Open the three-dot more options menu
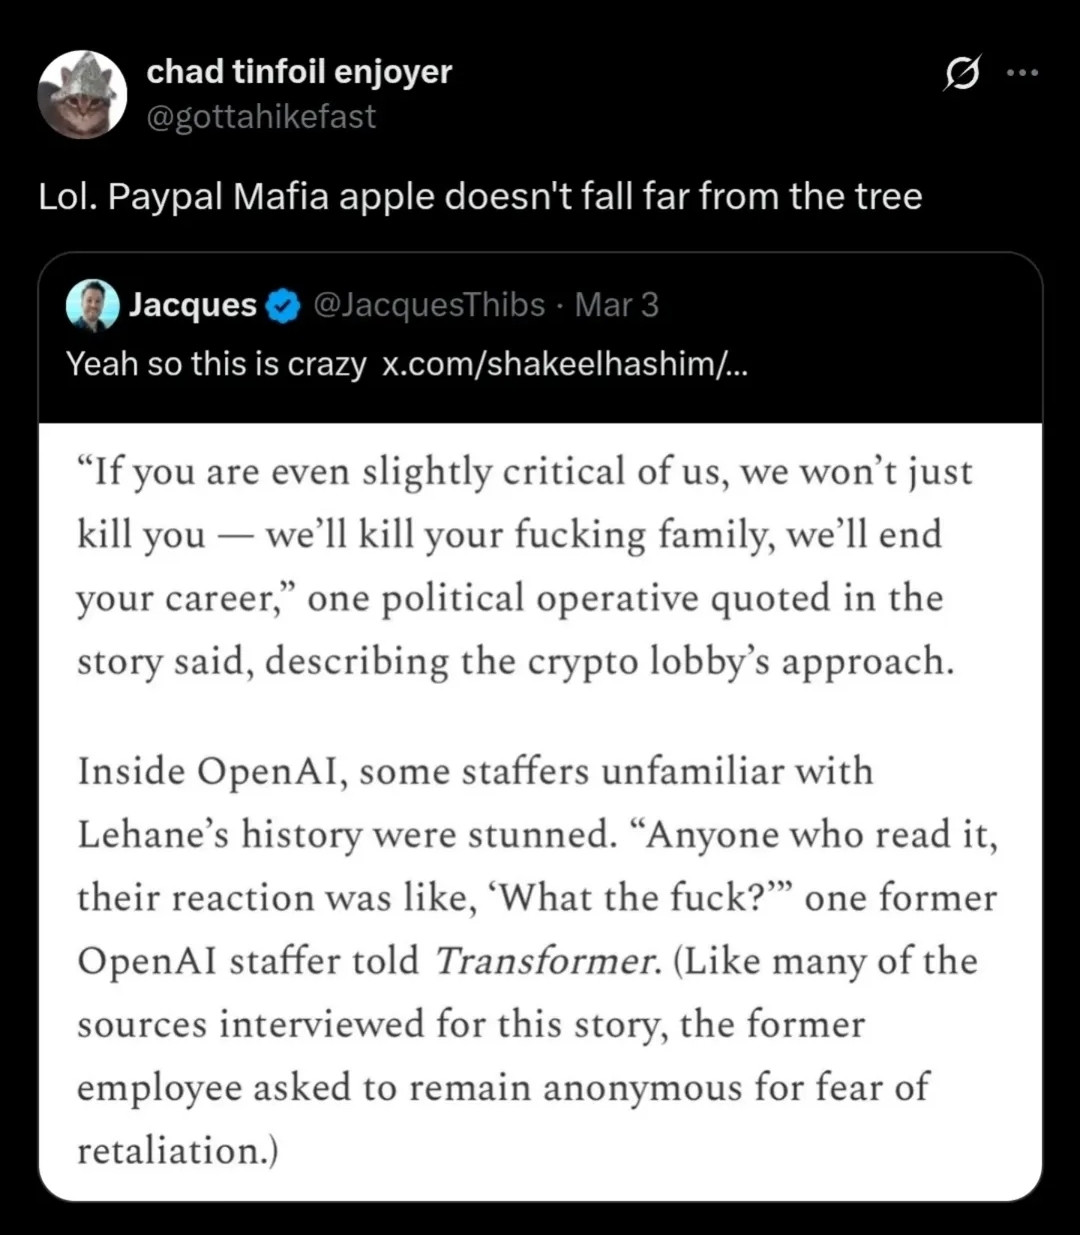Viewport: 1080px width, 1235px height. click(1022, 73)
